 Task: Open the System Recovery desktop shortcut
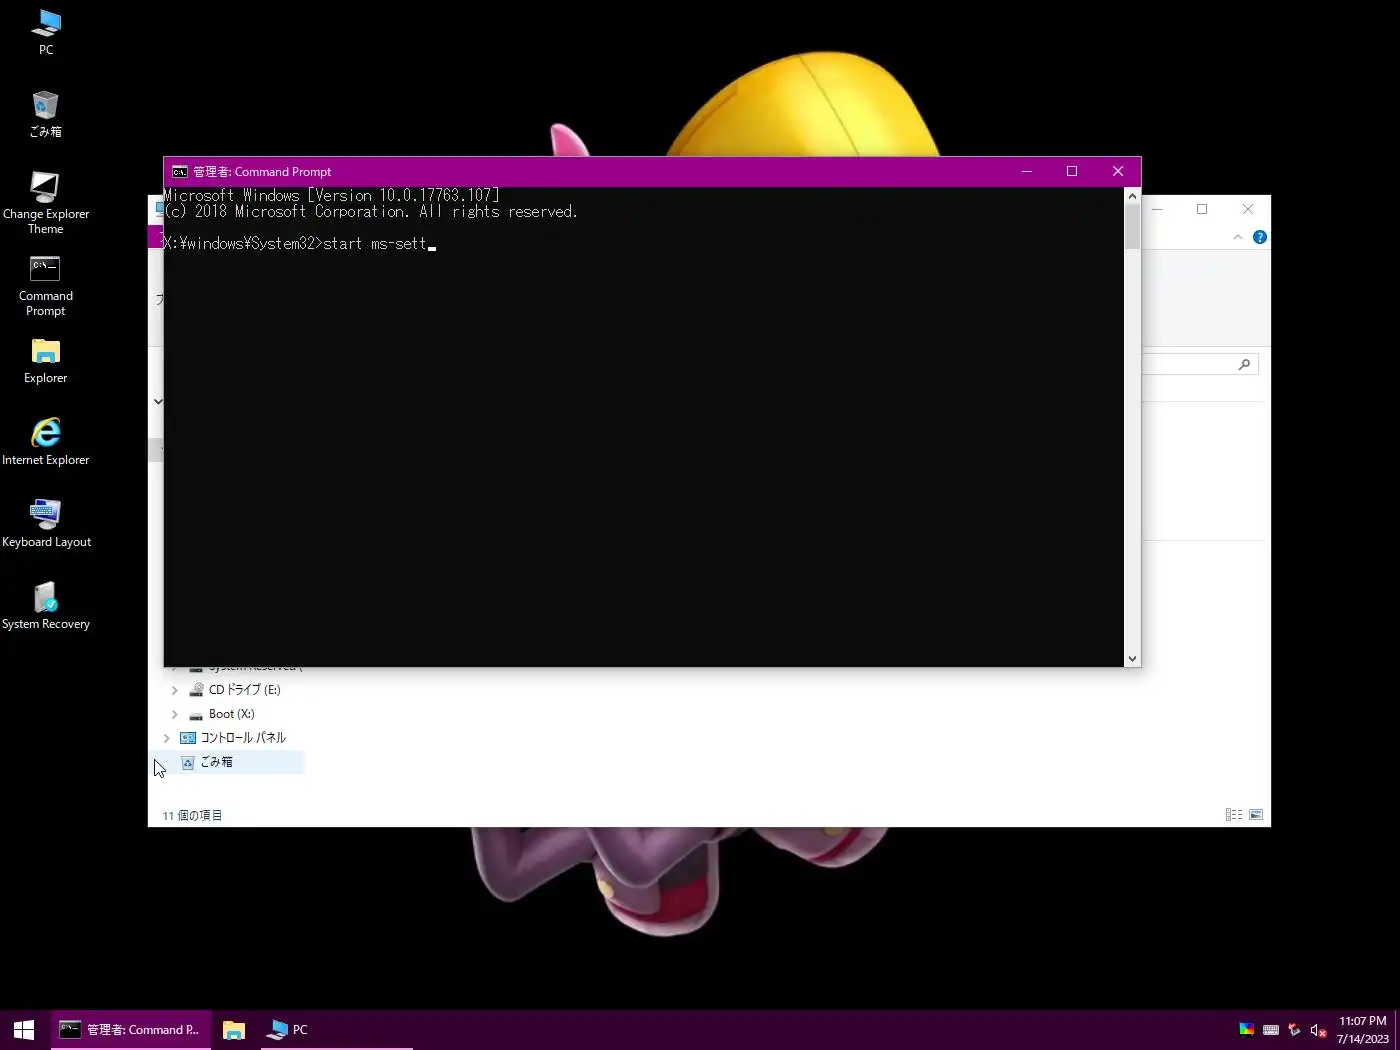tap(46, 606)
